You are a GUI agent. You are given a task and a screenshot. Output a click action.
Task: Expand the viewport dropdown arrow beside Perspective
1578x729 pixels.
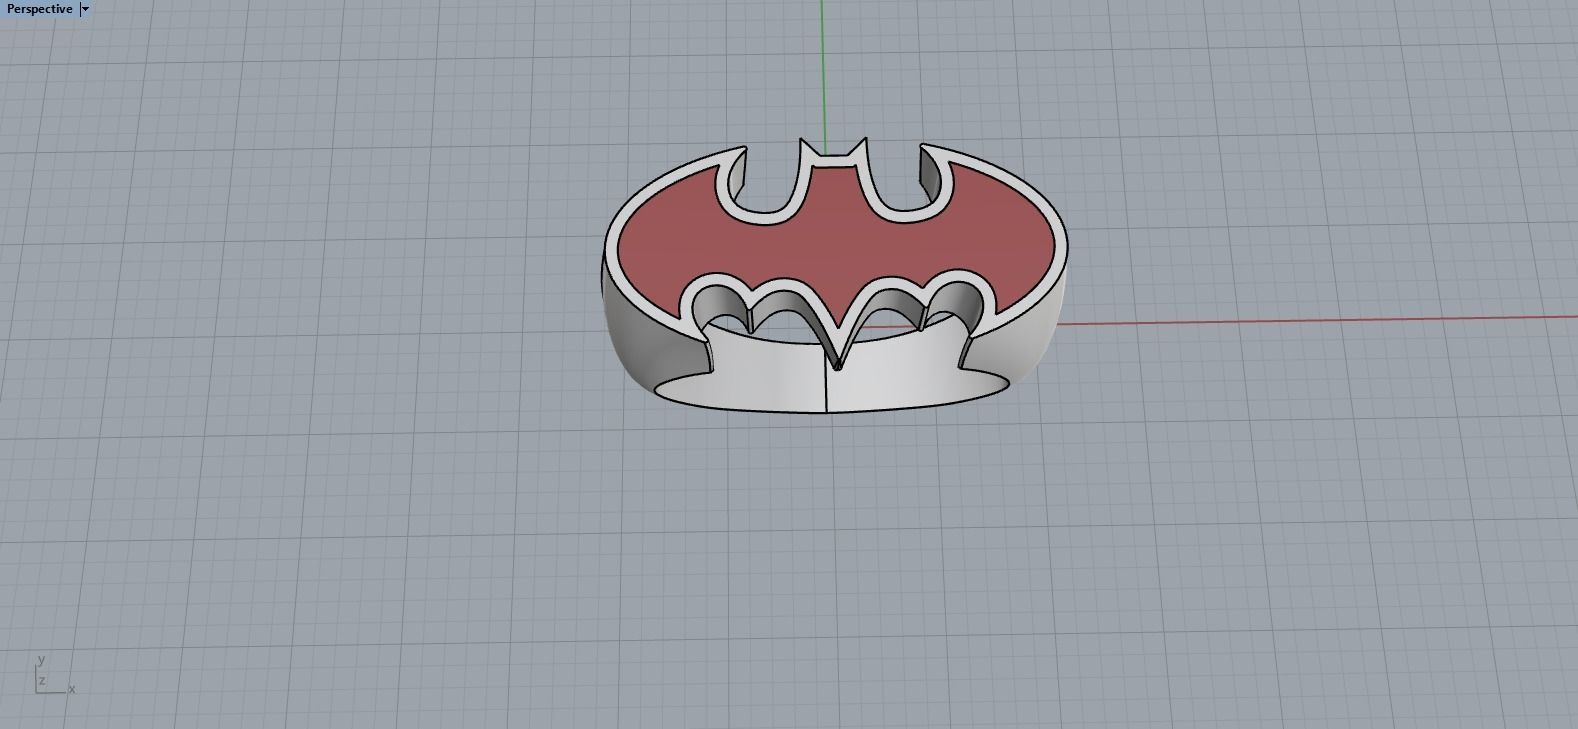pyautogui.click(x=85, y=9)
